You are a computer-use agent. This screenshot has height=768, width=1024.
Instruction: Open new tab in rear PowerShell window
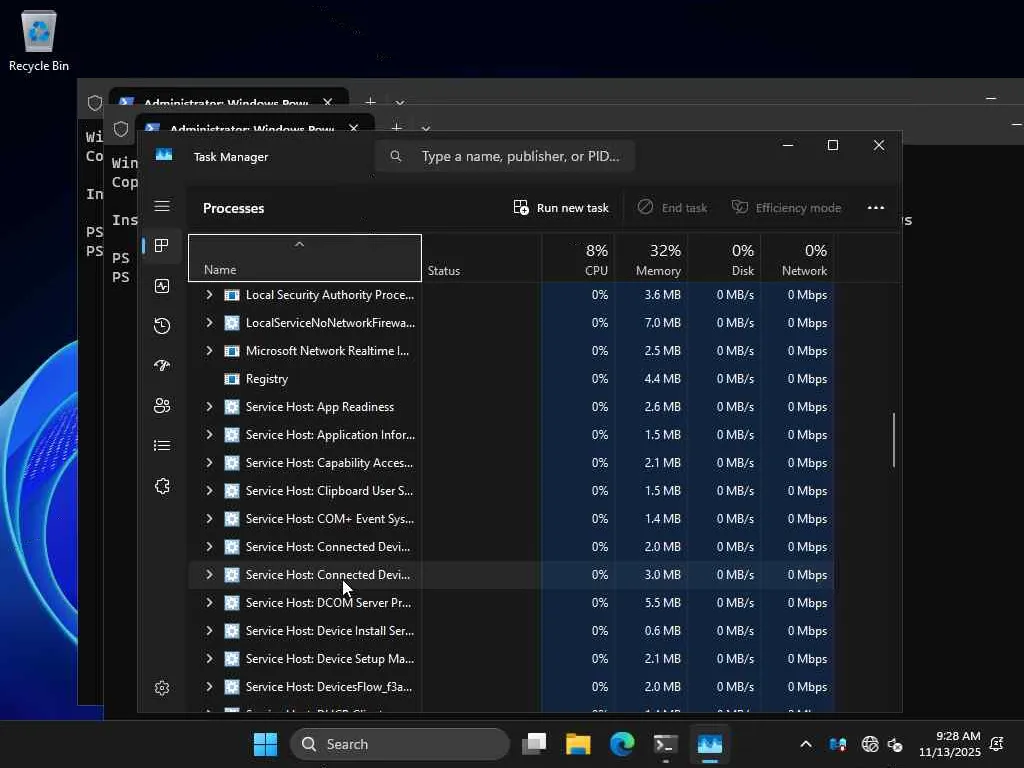coord(370,102)
